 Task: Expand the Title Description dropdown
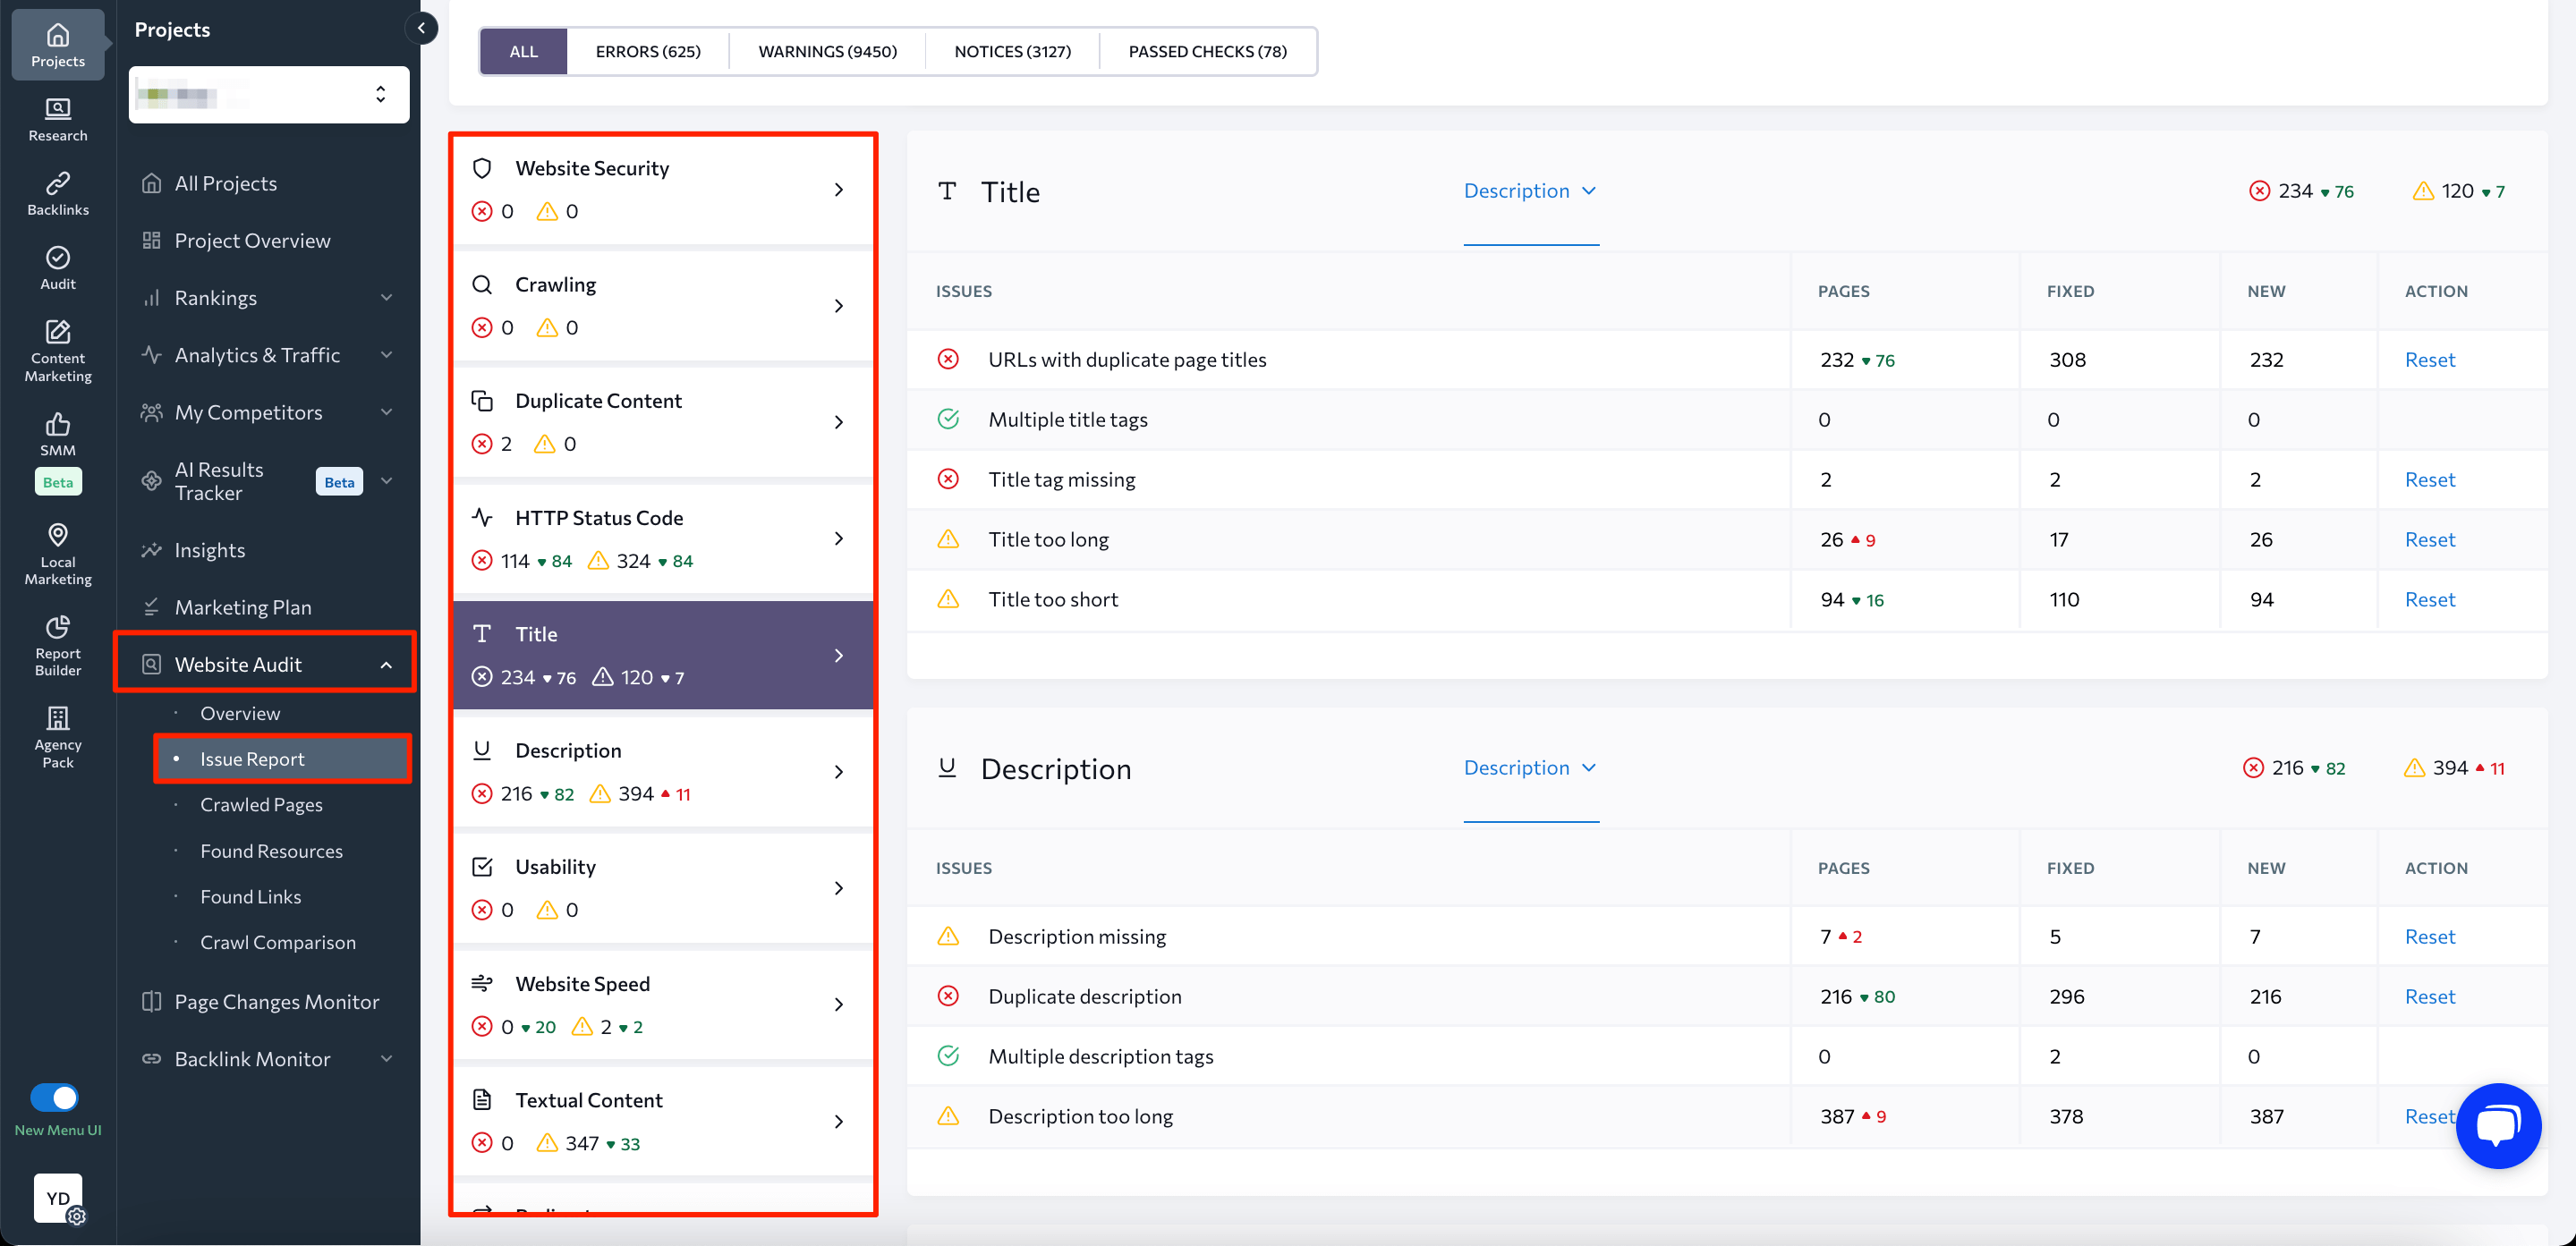[1528, 191]
